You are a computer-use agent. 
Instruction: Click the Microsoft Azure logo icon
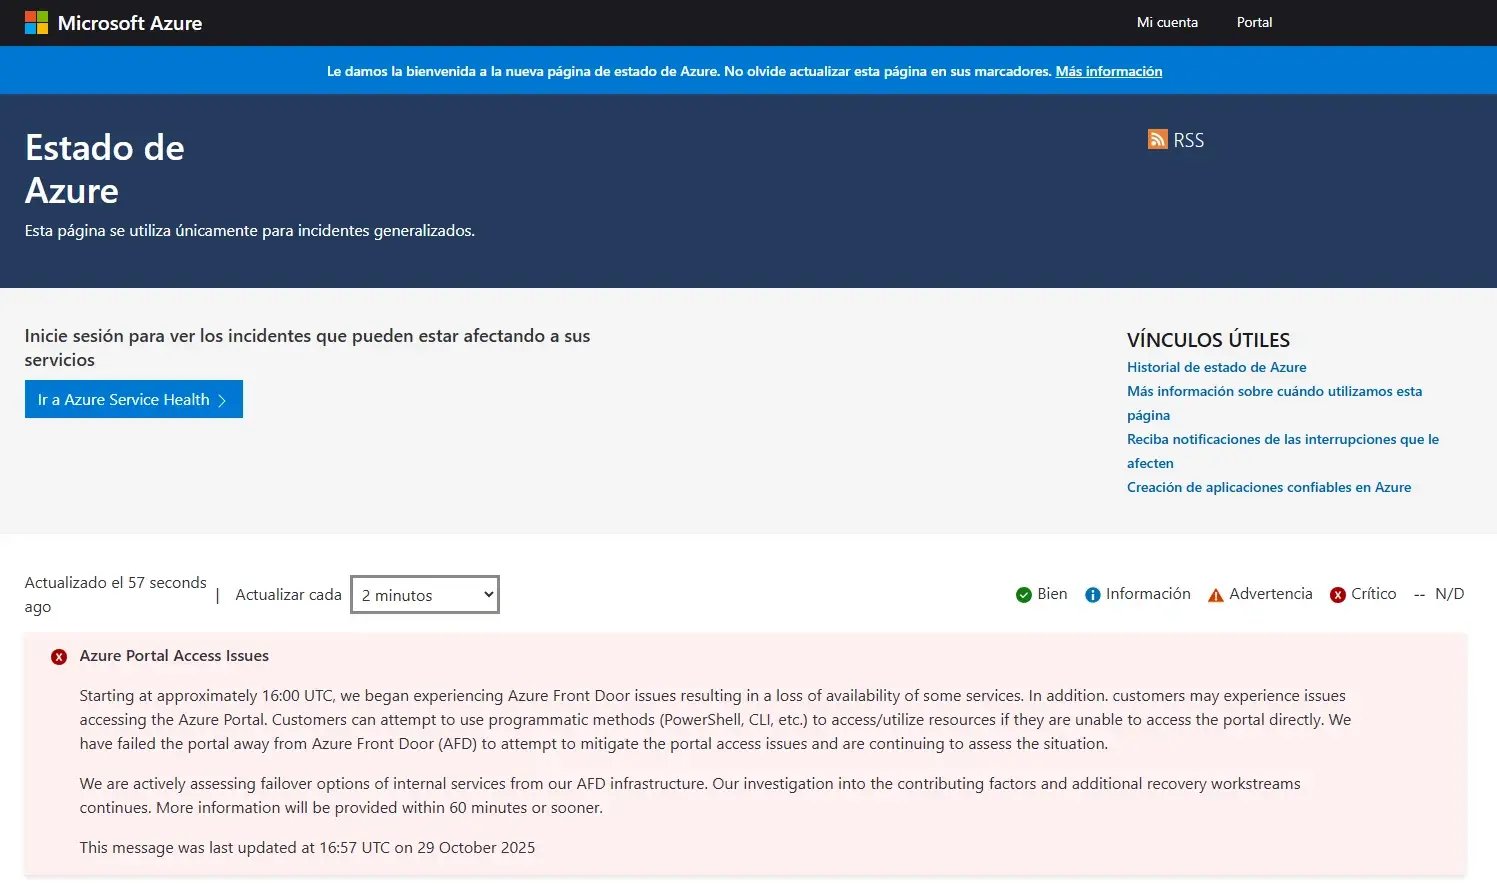pos(36,23)
